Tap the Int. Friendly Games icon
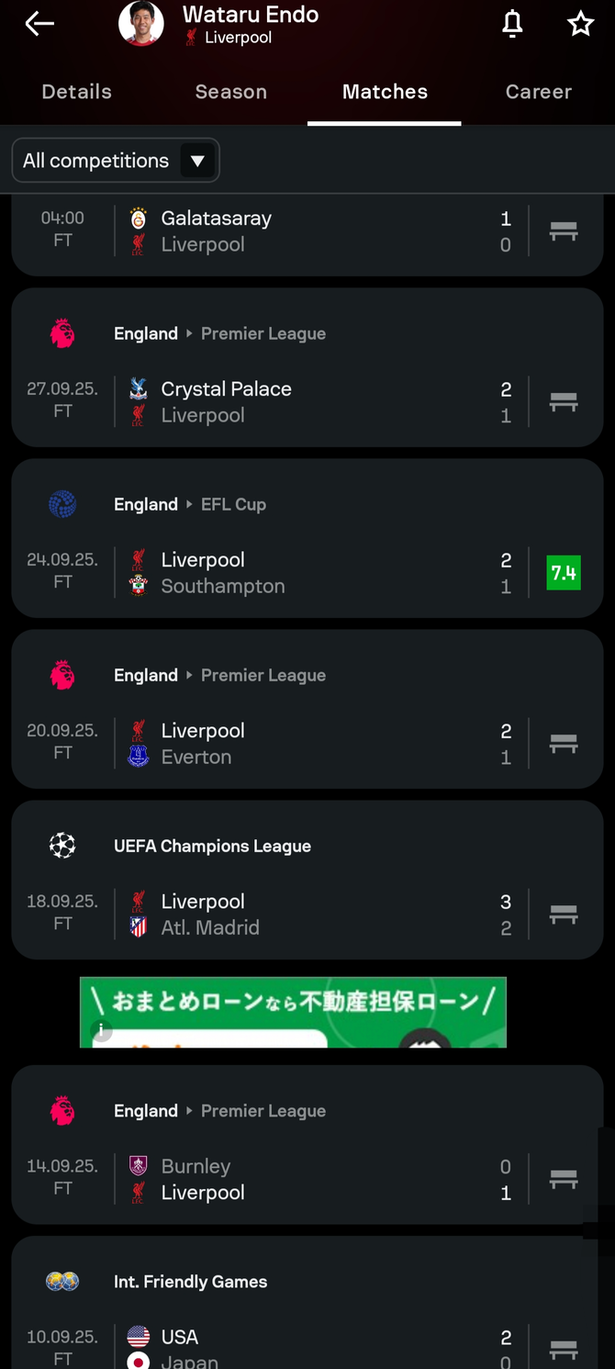615x1369 pixels. click(62, 1282)
